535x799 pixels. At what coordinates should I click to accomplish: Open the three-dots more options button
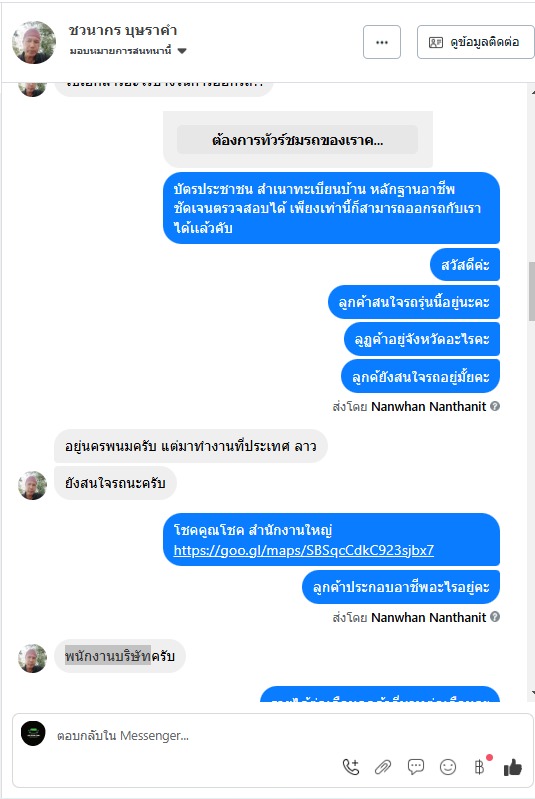point(382,42)
